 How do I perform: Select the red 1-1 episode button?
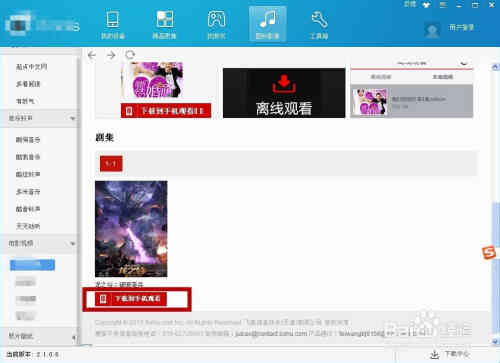[x=111, y=164]
